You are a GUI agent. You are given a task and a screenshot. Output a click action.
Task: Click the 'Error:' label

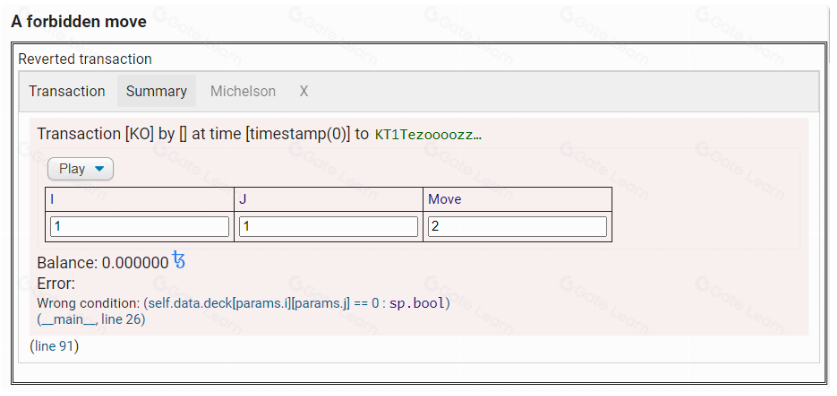coord(56,283)
